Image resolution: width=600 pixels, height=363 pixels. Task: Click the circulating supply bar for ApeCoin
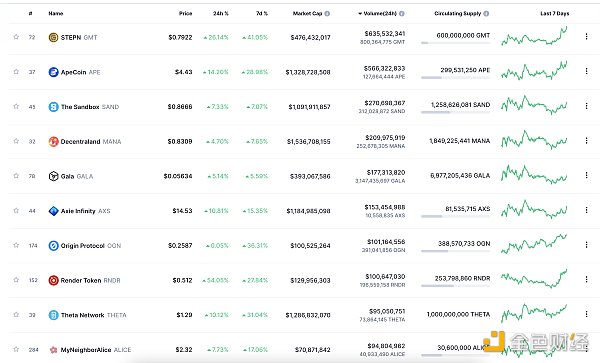(455, 78)
